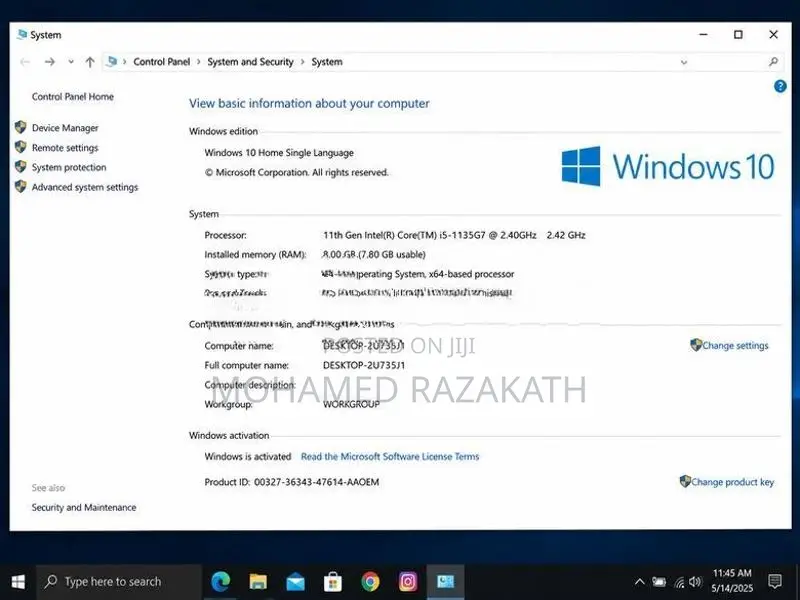
Task: Click the address bar computer icon
Action: pyautogui.click(x=111, y=62)
